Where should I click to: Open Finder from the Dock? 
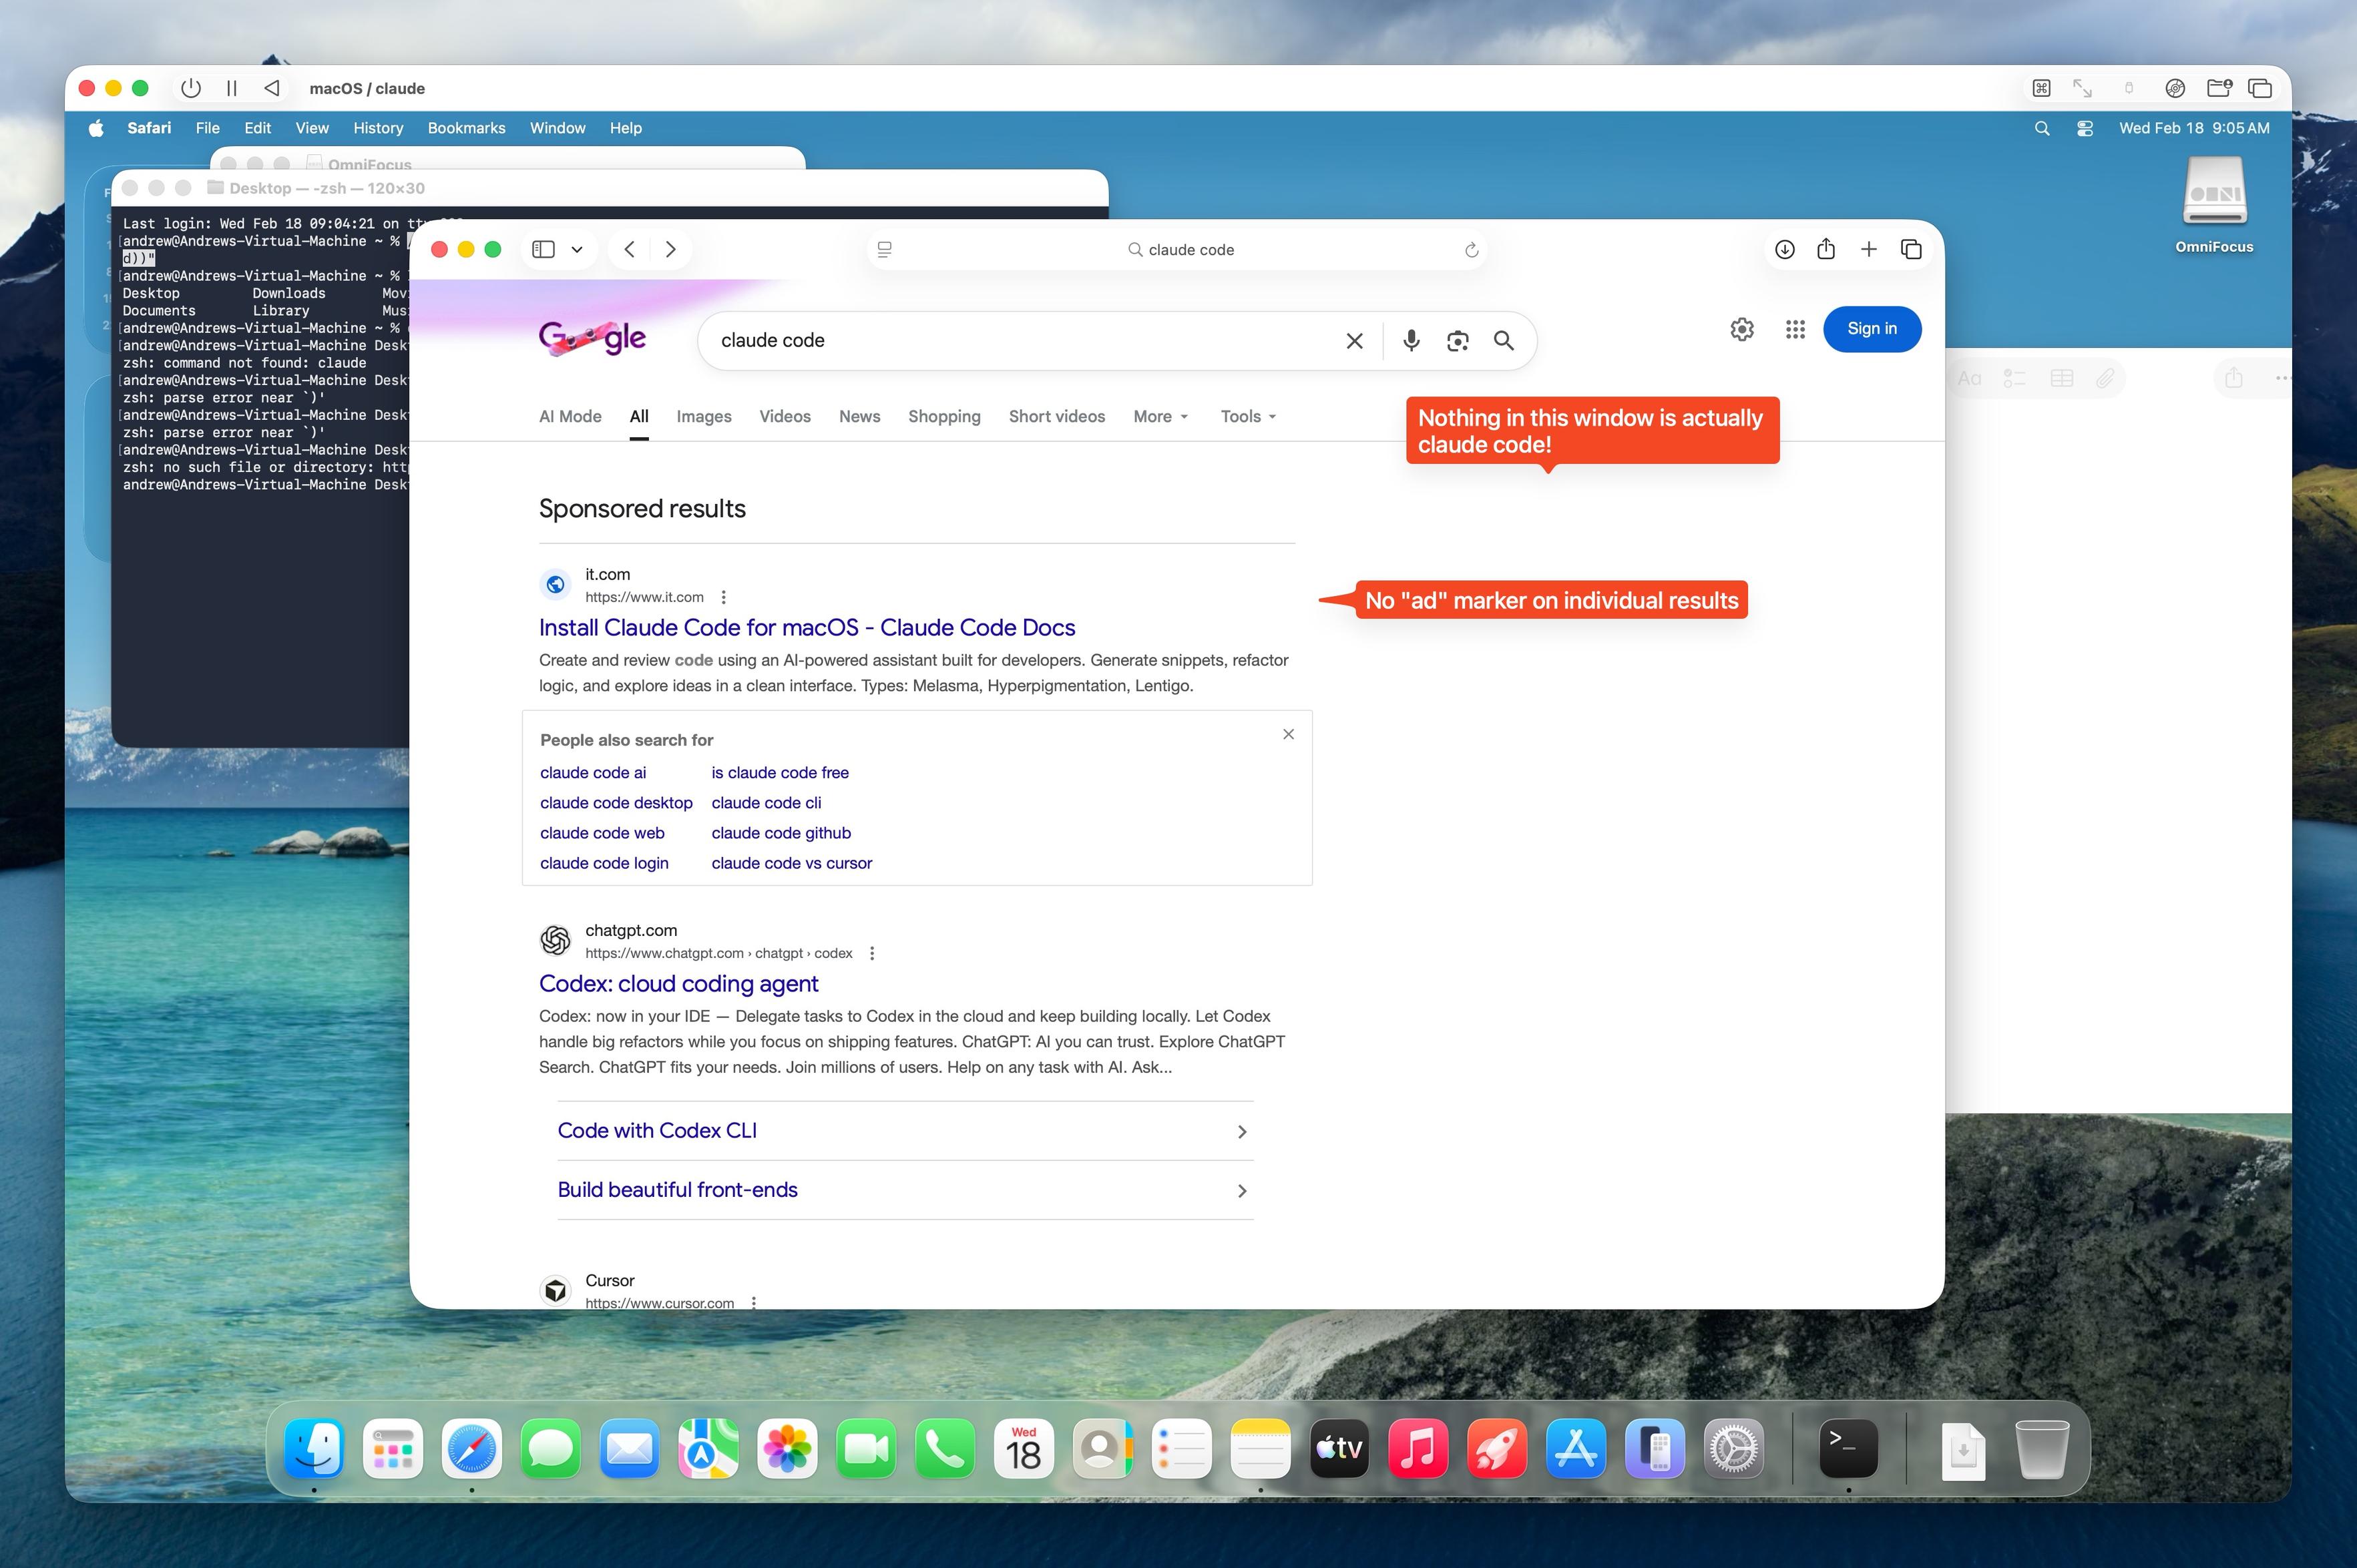314,1448
